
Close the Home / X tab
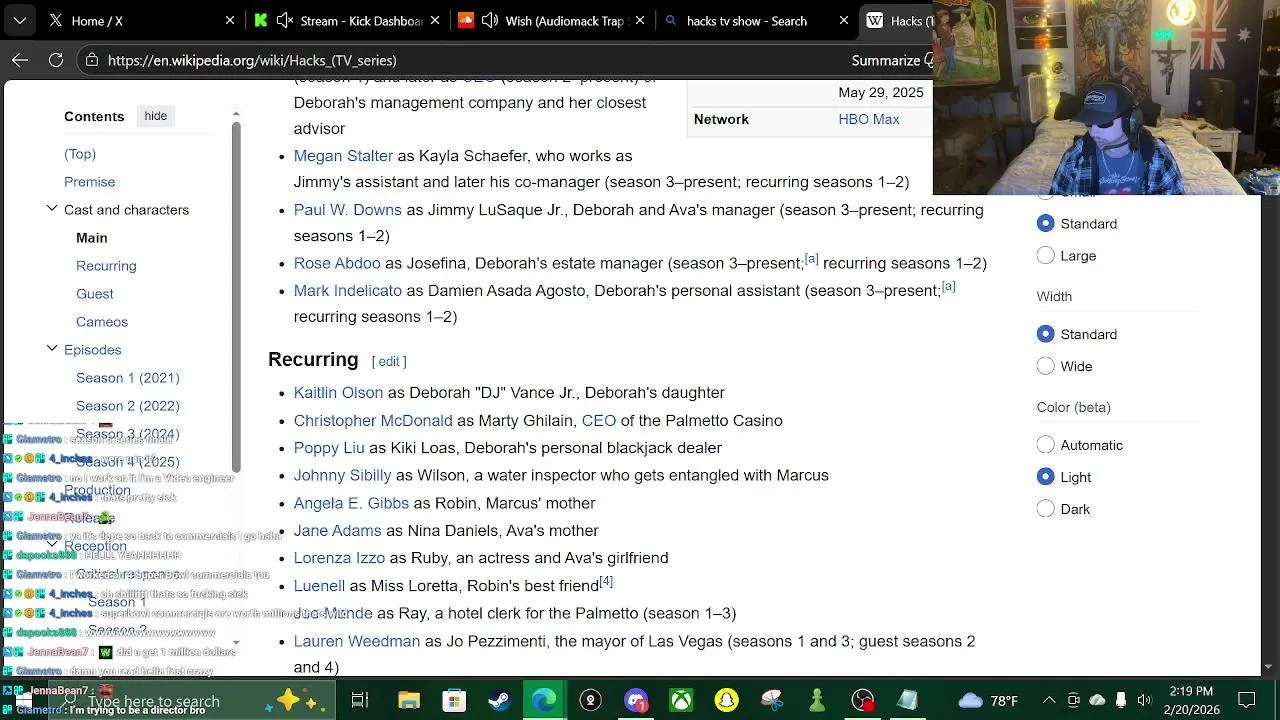pos(230,20)
